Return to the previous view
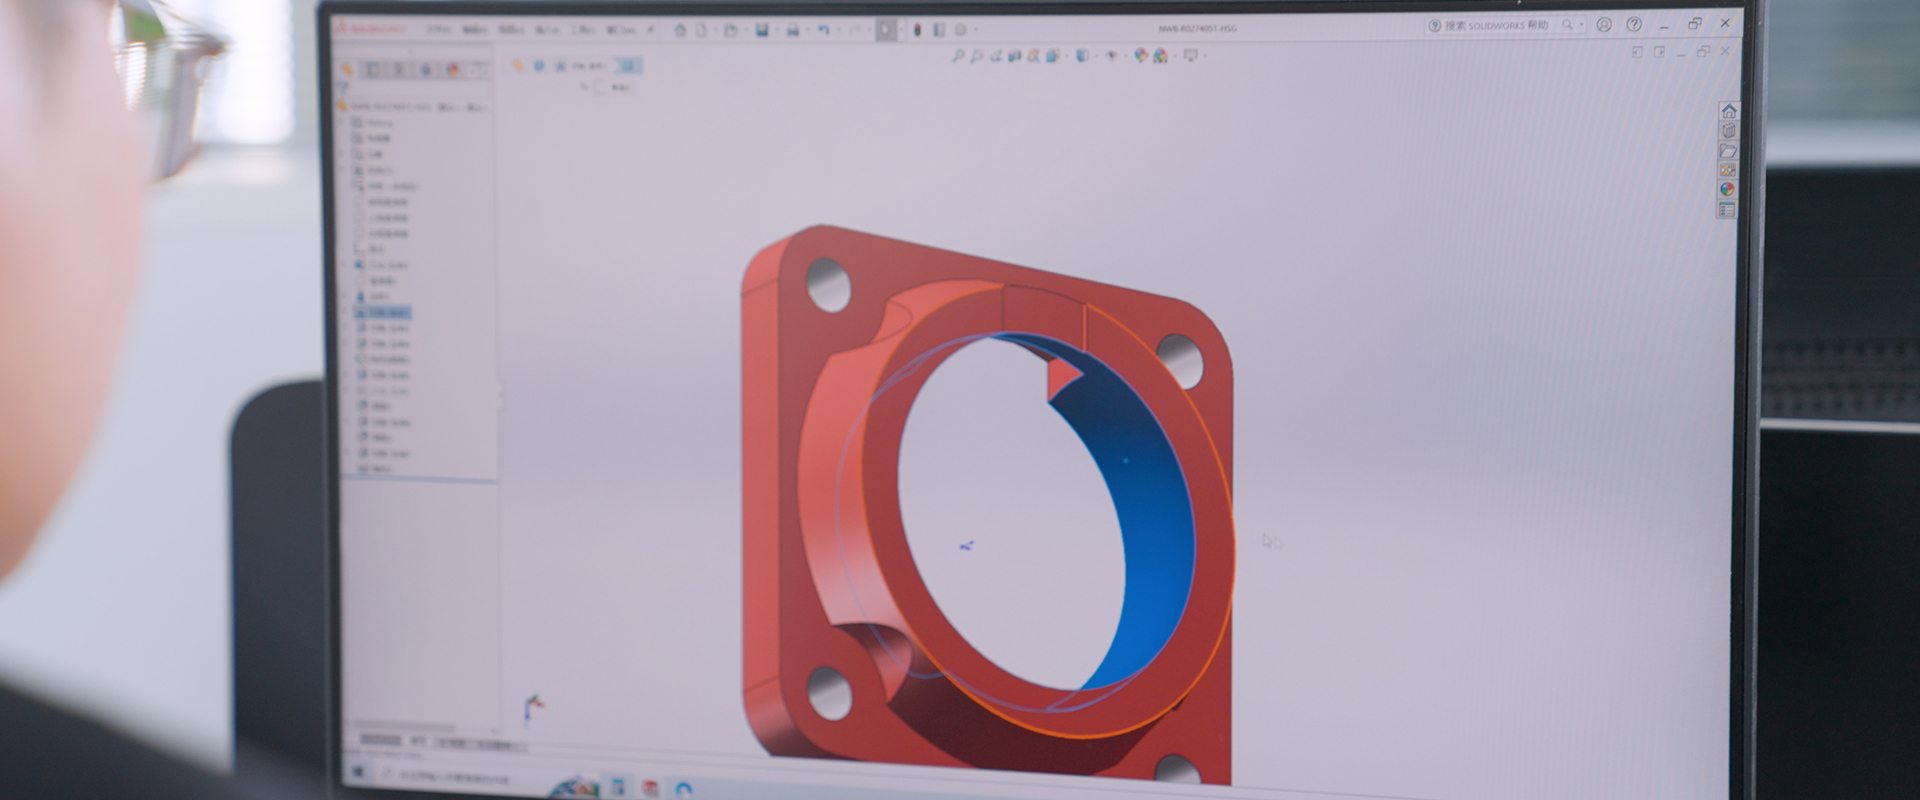The height and width of the screenshot is (800, 1920). 995,56
